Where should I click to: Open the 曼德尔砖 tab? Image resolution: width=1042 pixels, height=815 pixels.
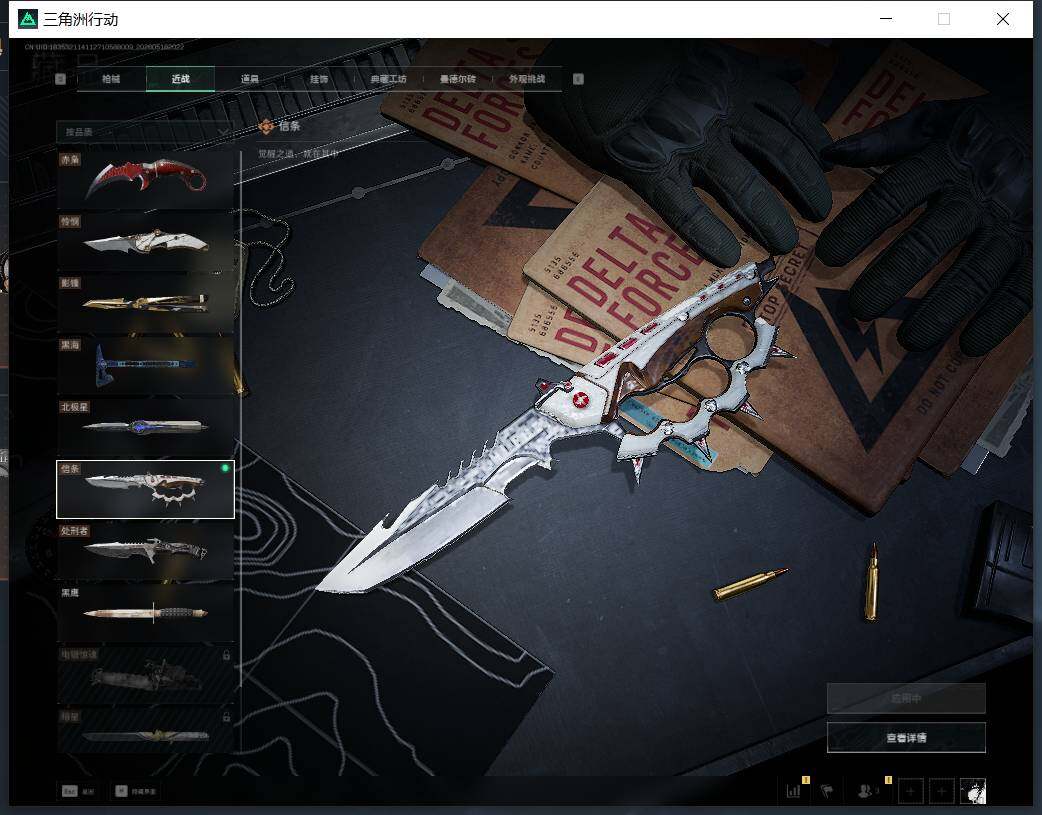coord(457,79)
